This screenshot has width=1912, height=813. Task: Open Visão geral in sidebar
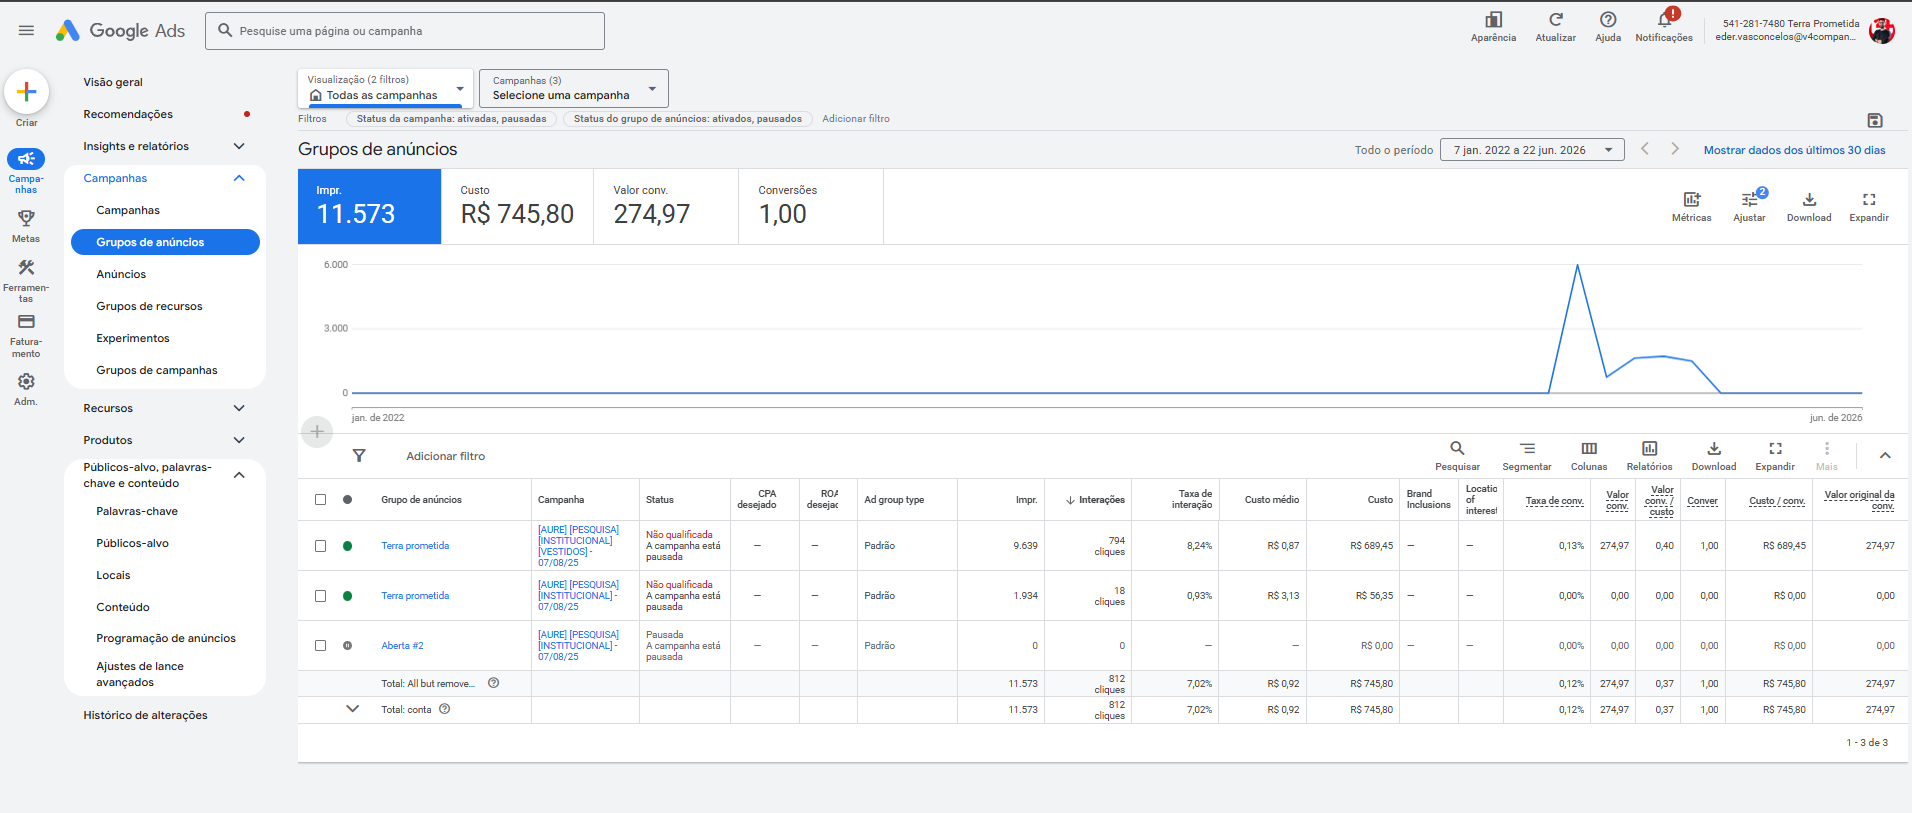113,82
